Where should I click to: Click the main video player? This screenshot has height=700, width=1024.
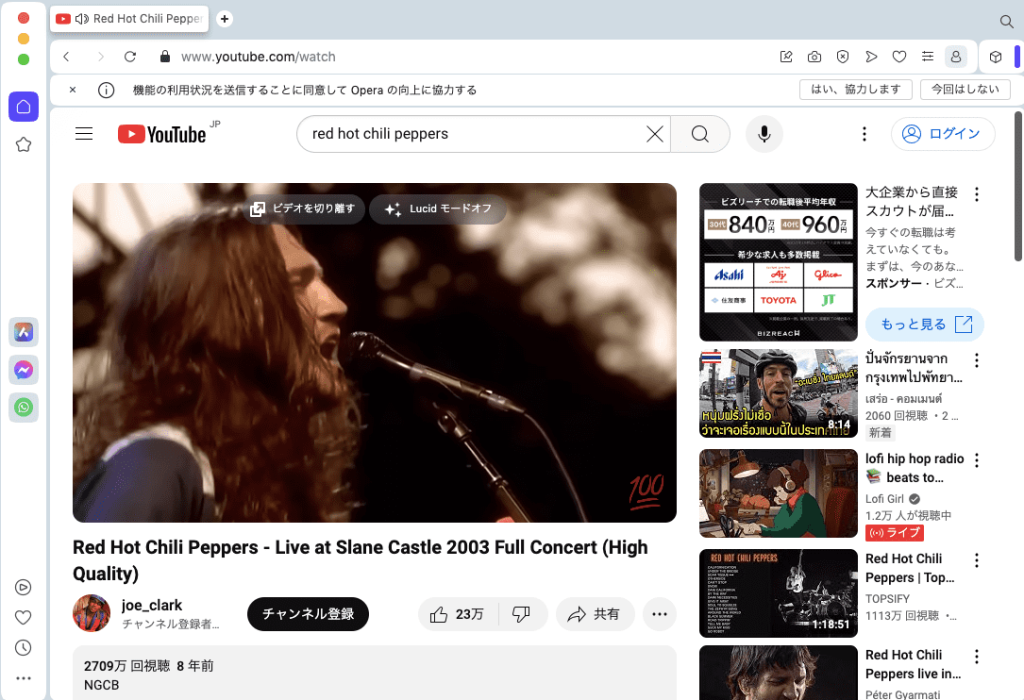374,353
